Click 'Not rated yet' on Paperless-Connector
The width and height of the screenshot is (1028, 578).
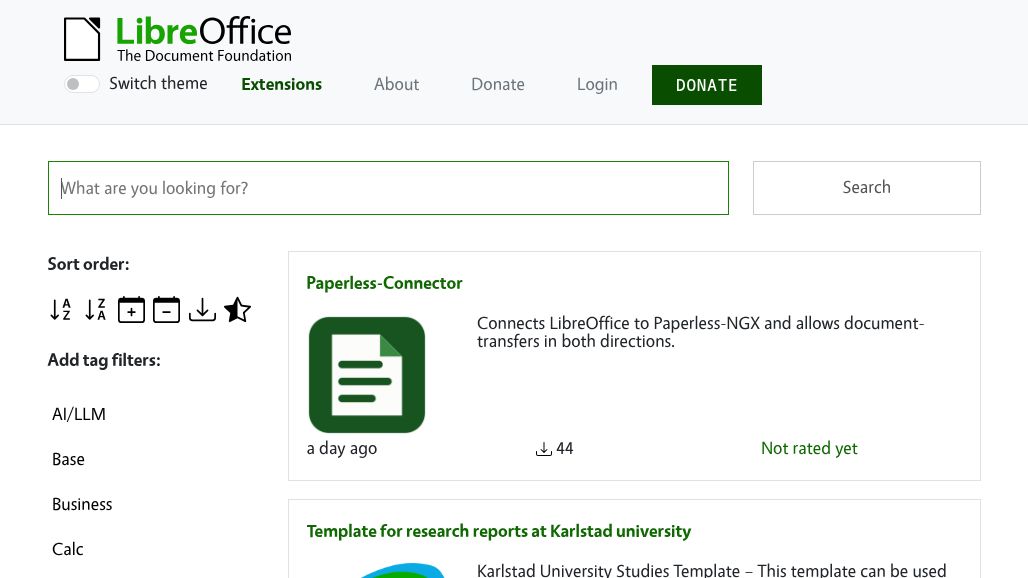point(809,448)
